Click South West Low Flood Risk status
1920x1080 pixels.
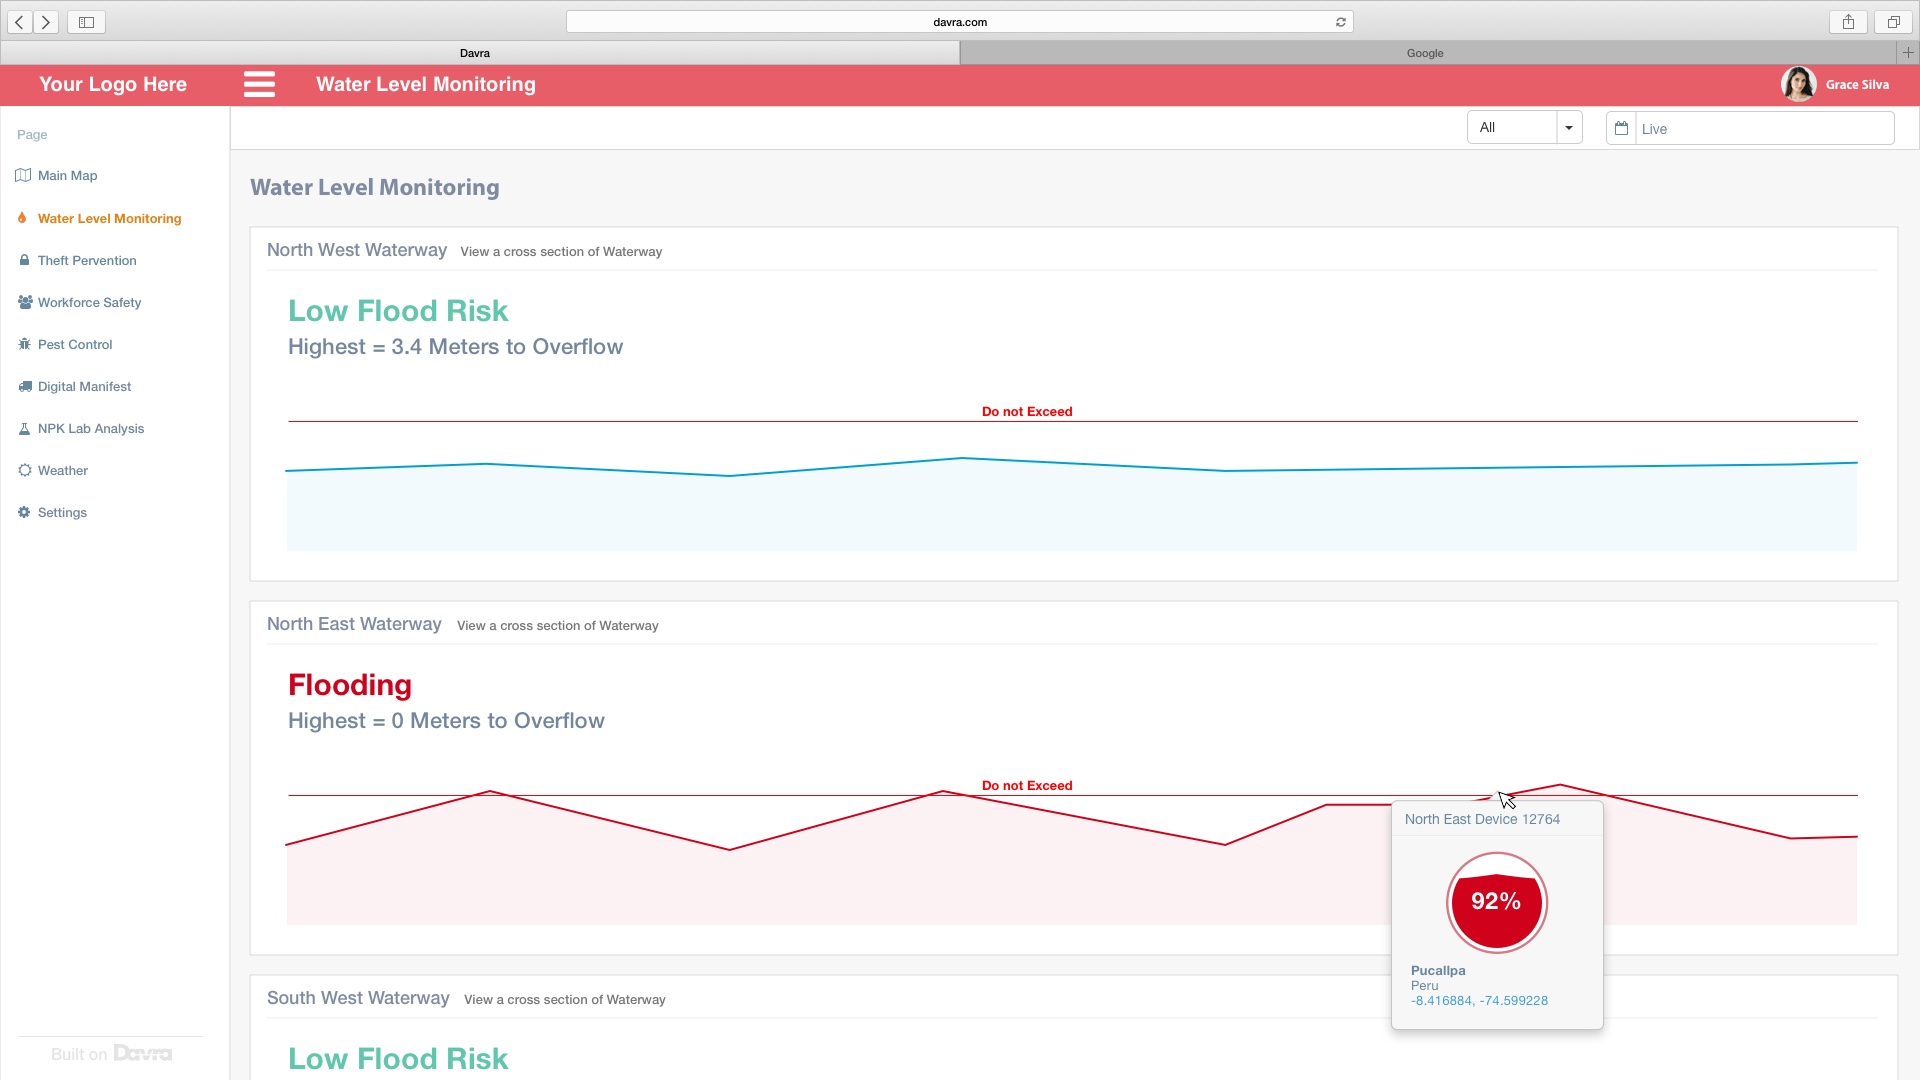[x=398, y=1059]
